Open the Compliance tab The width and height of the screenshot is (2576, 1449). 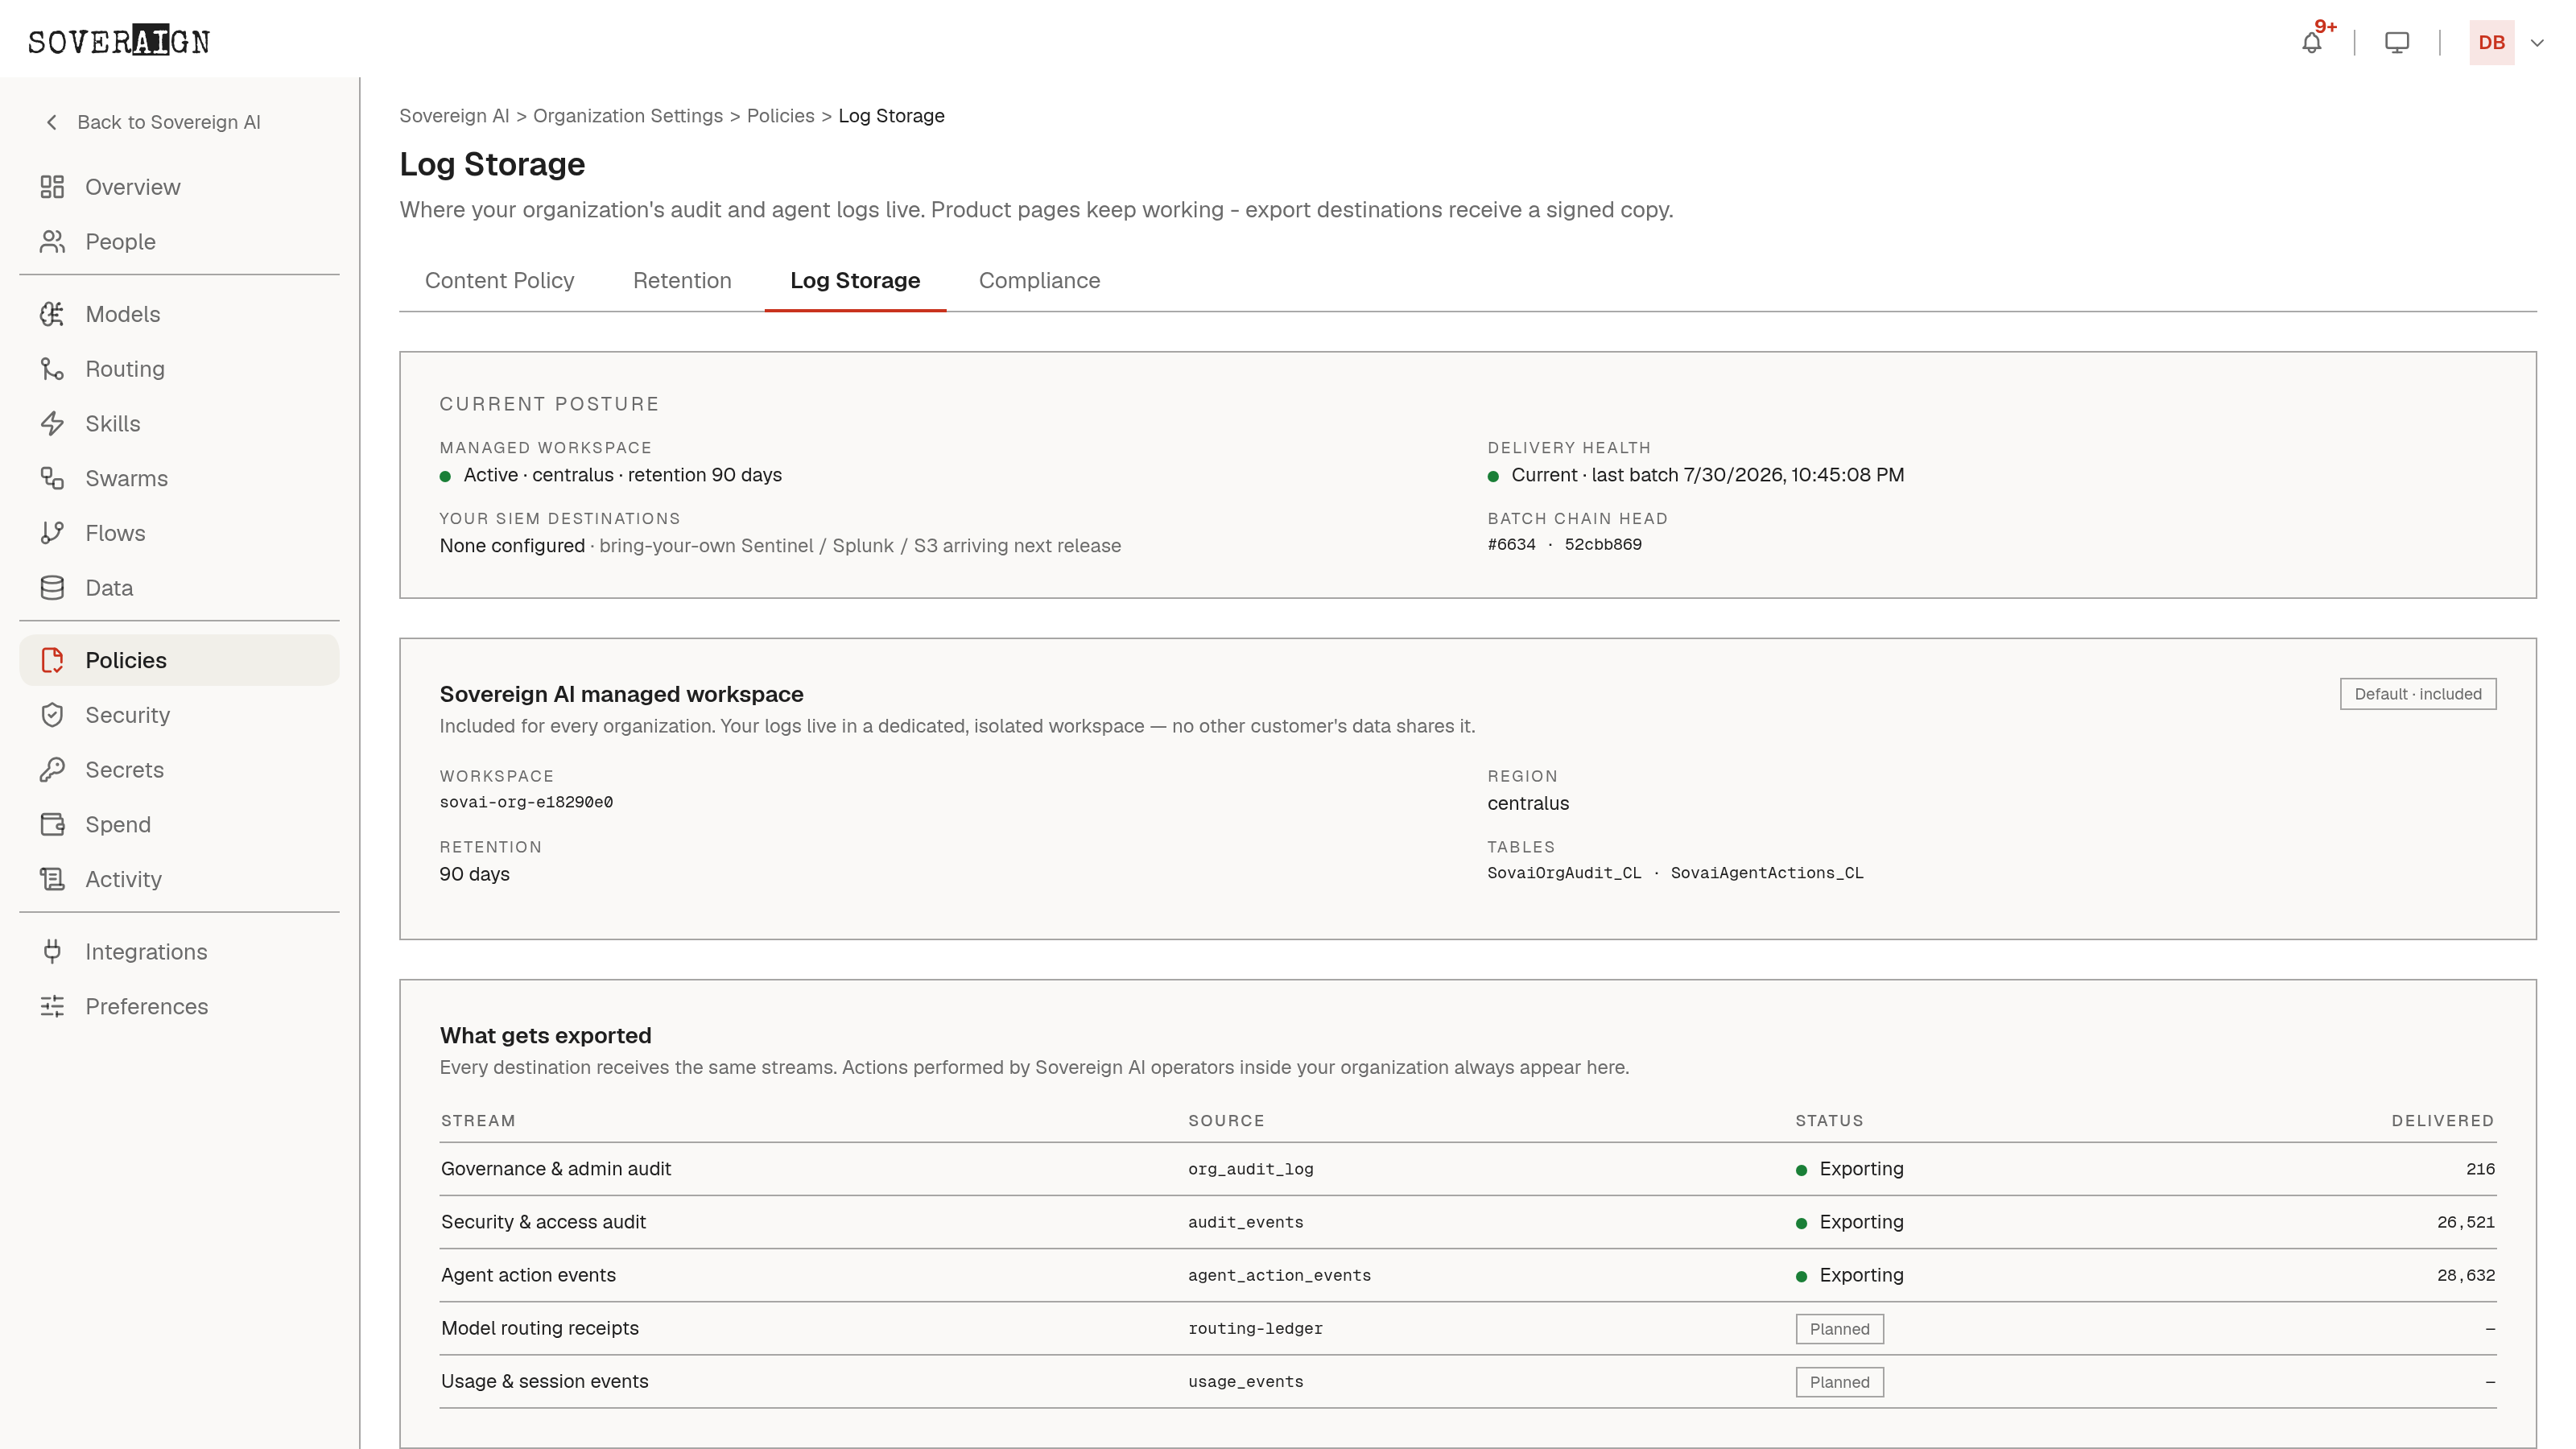click(1039, 281)
